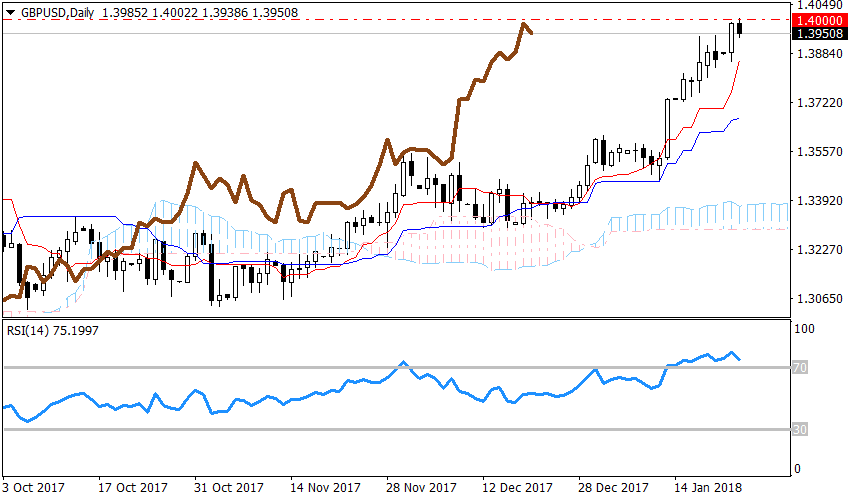Click the 1.32270 price scale value
Screen dimensions: 850x500
point(820,249)
